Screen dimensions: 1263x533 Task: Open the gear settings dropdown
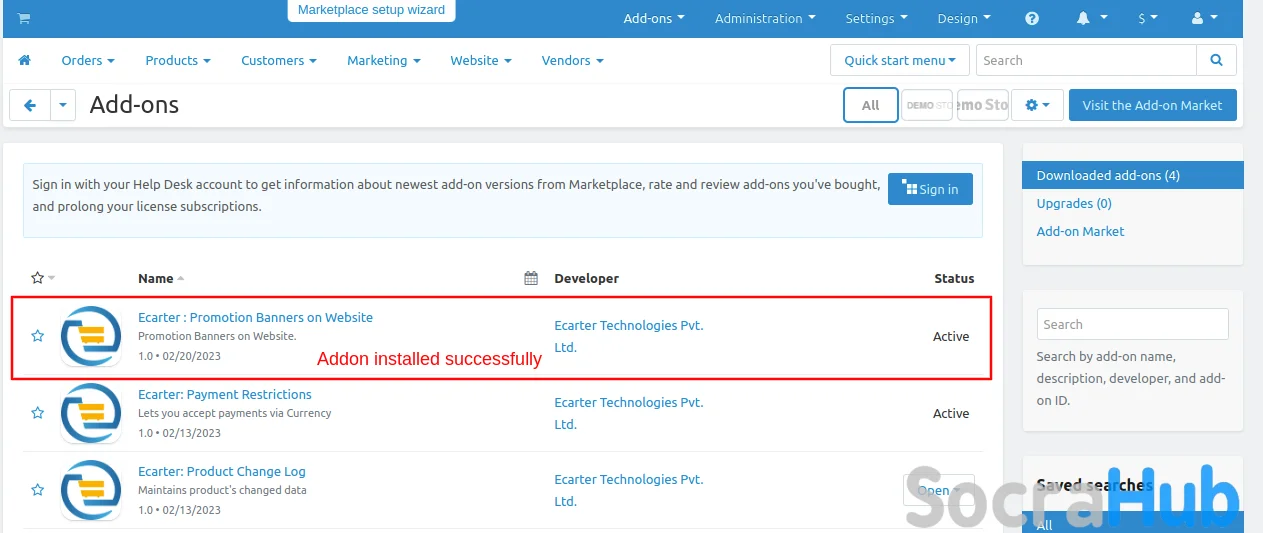[1037, 105]
